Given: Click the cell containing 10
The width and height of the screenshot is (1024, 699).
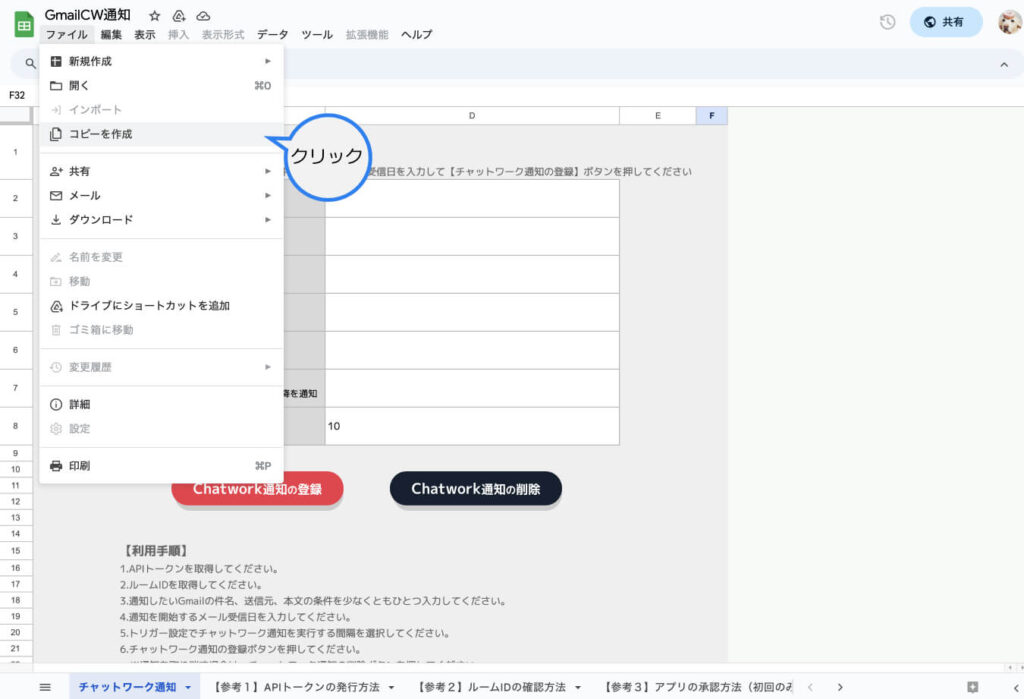Looking at the screenshot, I should [472, 426].
